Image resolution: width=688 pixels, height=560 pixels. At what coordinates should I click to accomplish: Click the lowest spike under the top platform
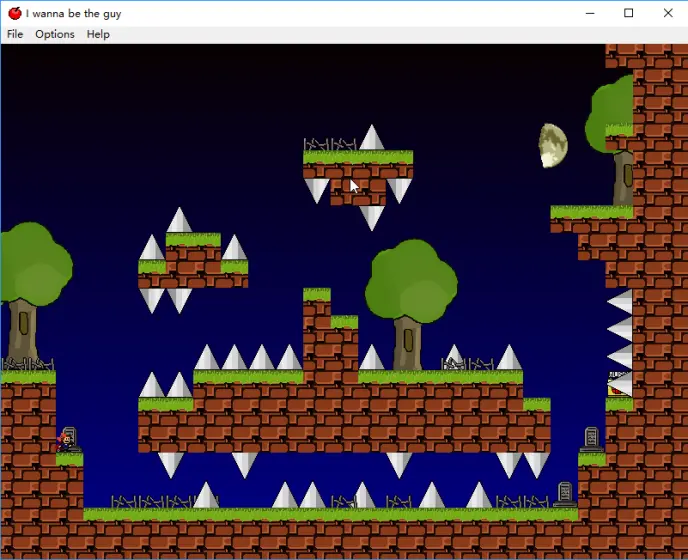(372, 217)
